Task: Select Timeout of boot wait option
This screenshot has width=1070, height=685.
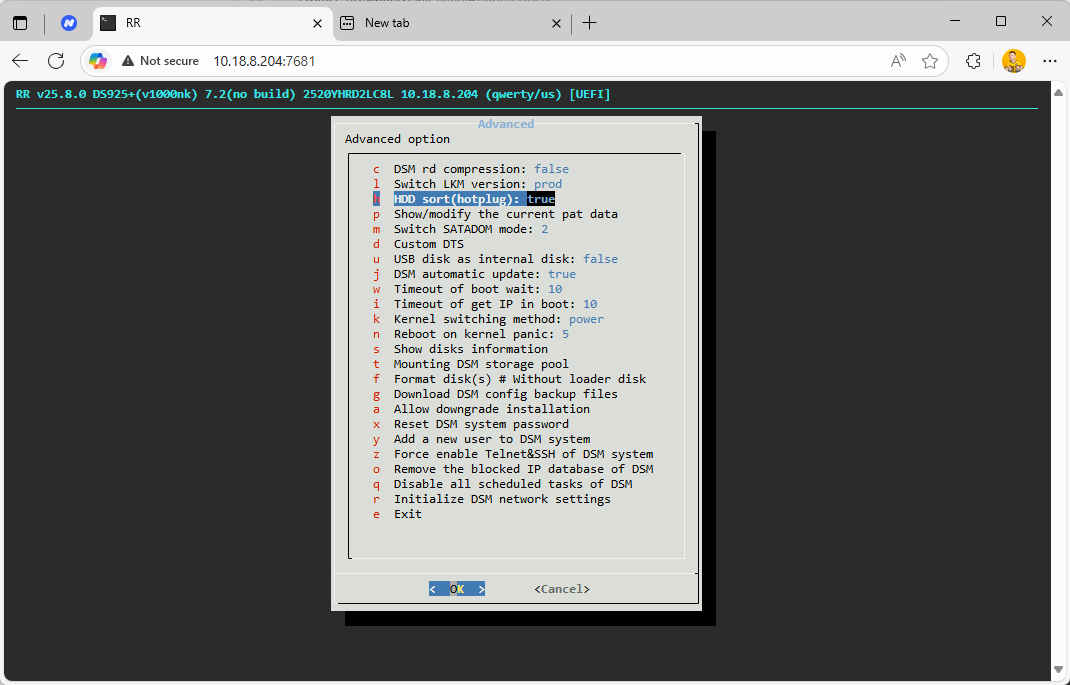Action: (x=467, y=289)
